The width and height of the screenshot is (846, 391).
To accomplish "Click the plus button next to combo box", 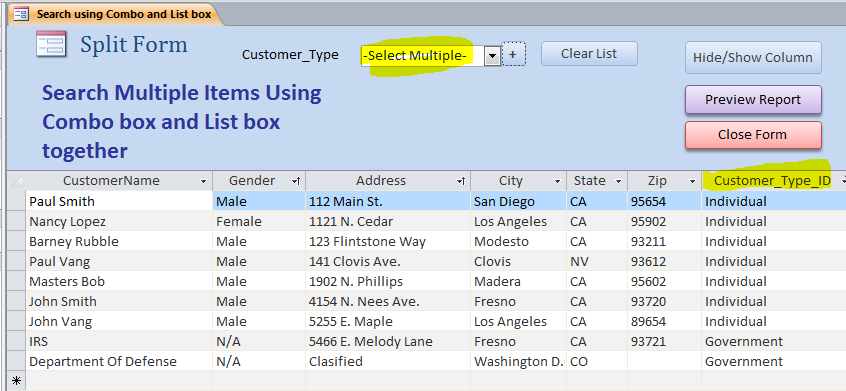I will click(x=513, y=54).
